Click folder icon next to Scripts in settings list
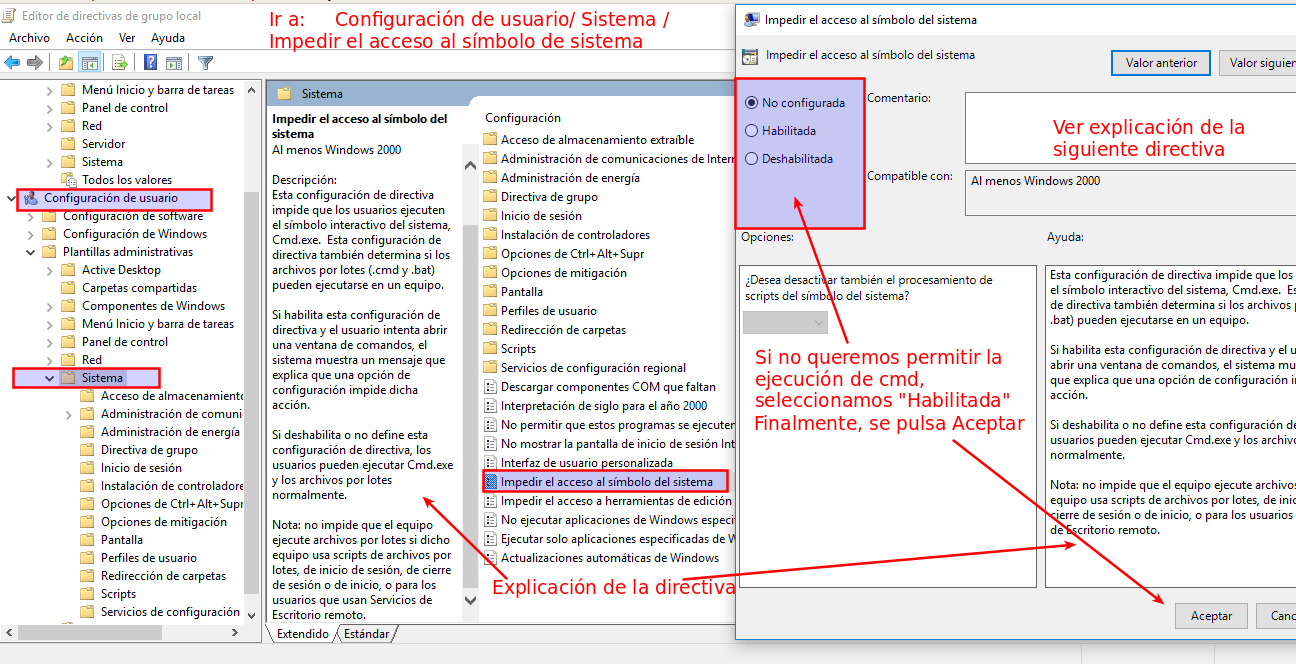This screenshot has width=1296, height=664. 490,349
